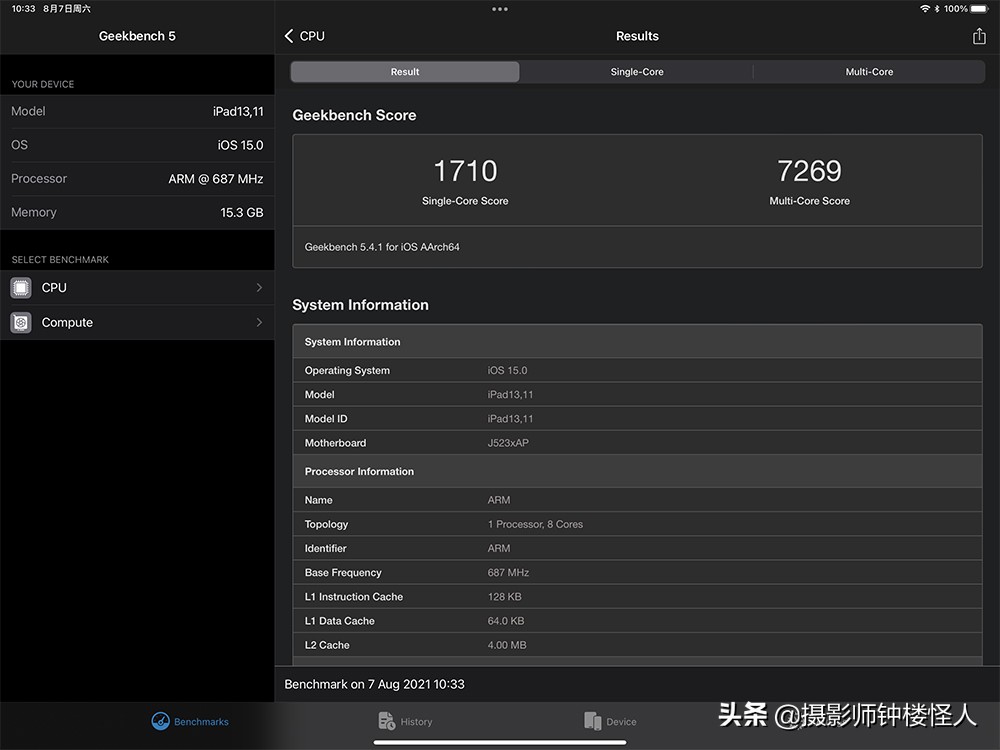The width and height of the screenshot is (1000, 750).
Task: Tap the Device icon in bottom bar
Action: [x=592, y=721]
